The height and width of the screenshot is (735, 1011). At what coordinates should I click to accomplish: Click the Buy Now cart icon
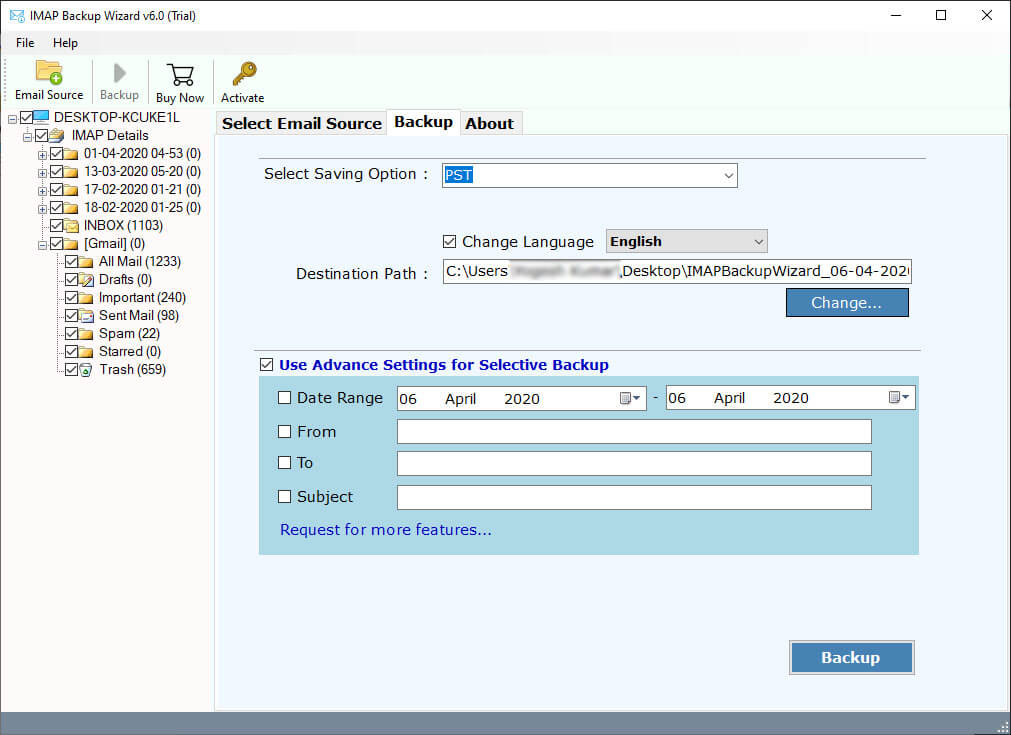(x=180, y=75)
